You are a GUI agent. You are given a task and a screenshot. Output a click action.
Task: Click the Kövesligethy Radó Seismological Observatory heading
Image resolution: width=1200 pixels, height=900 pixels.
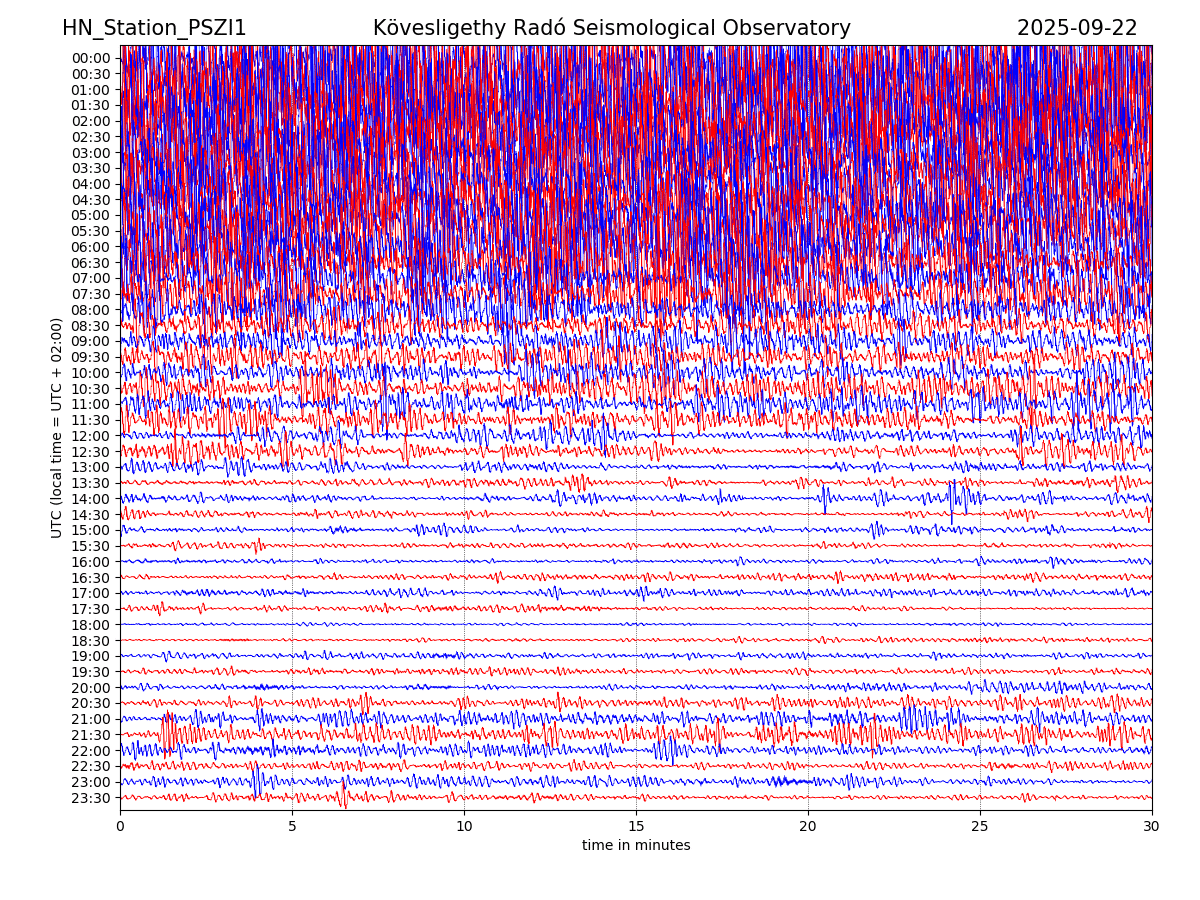[x=611, y=29]
